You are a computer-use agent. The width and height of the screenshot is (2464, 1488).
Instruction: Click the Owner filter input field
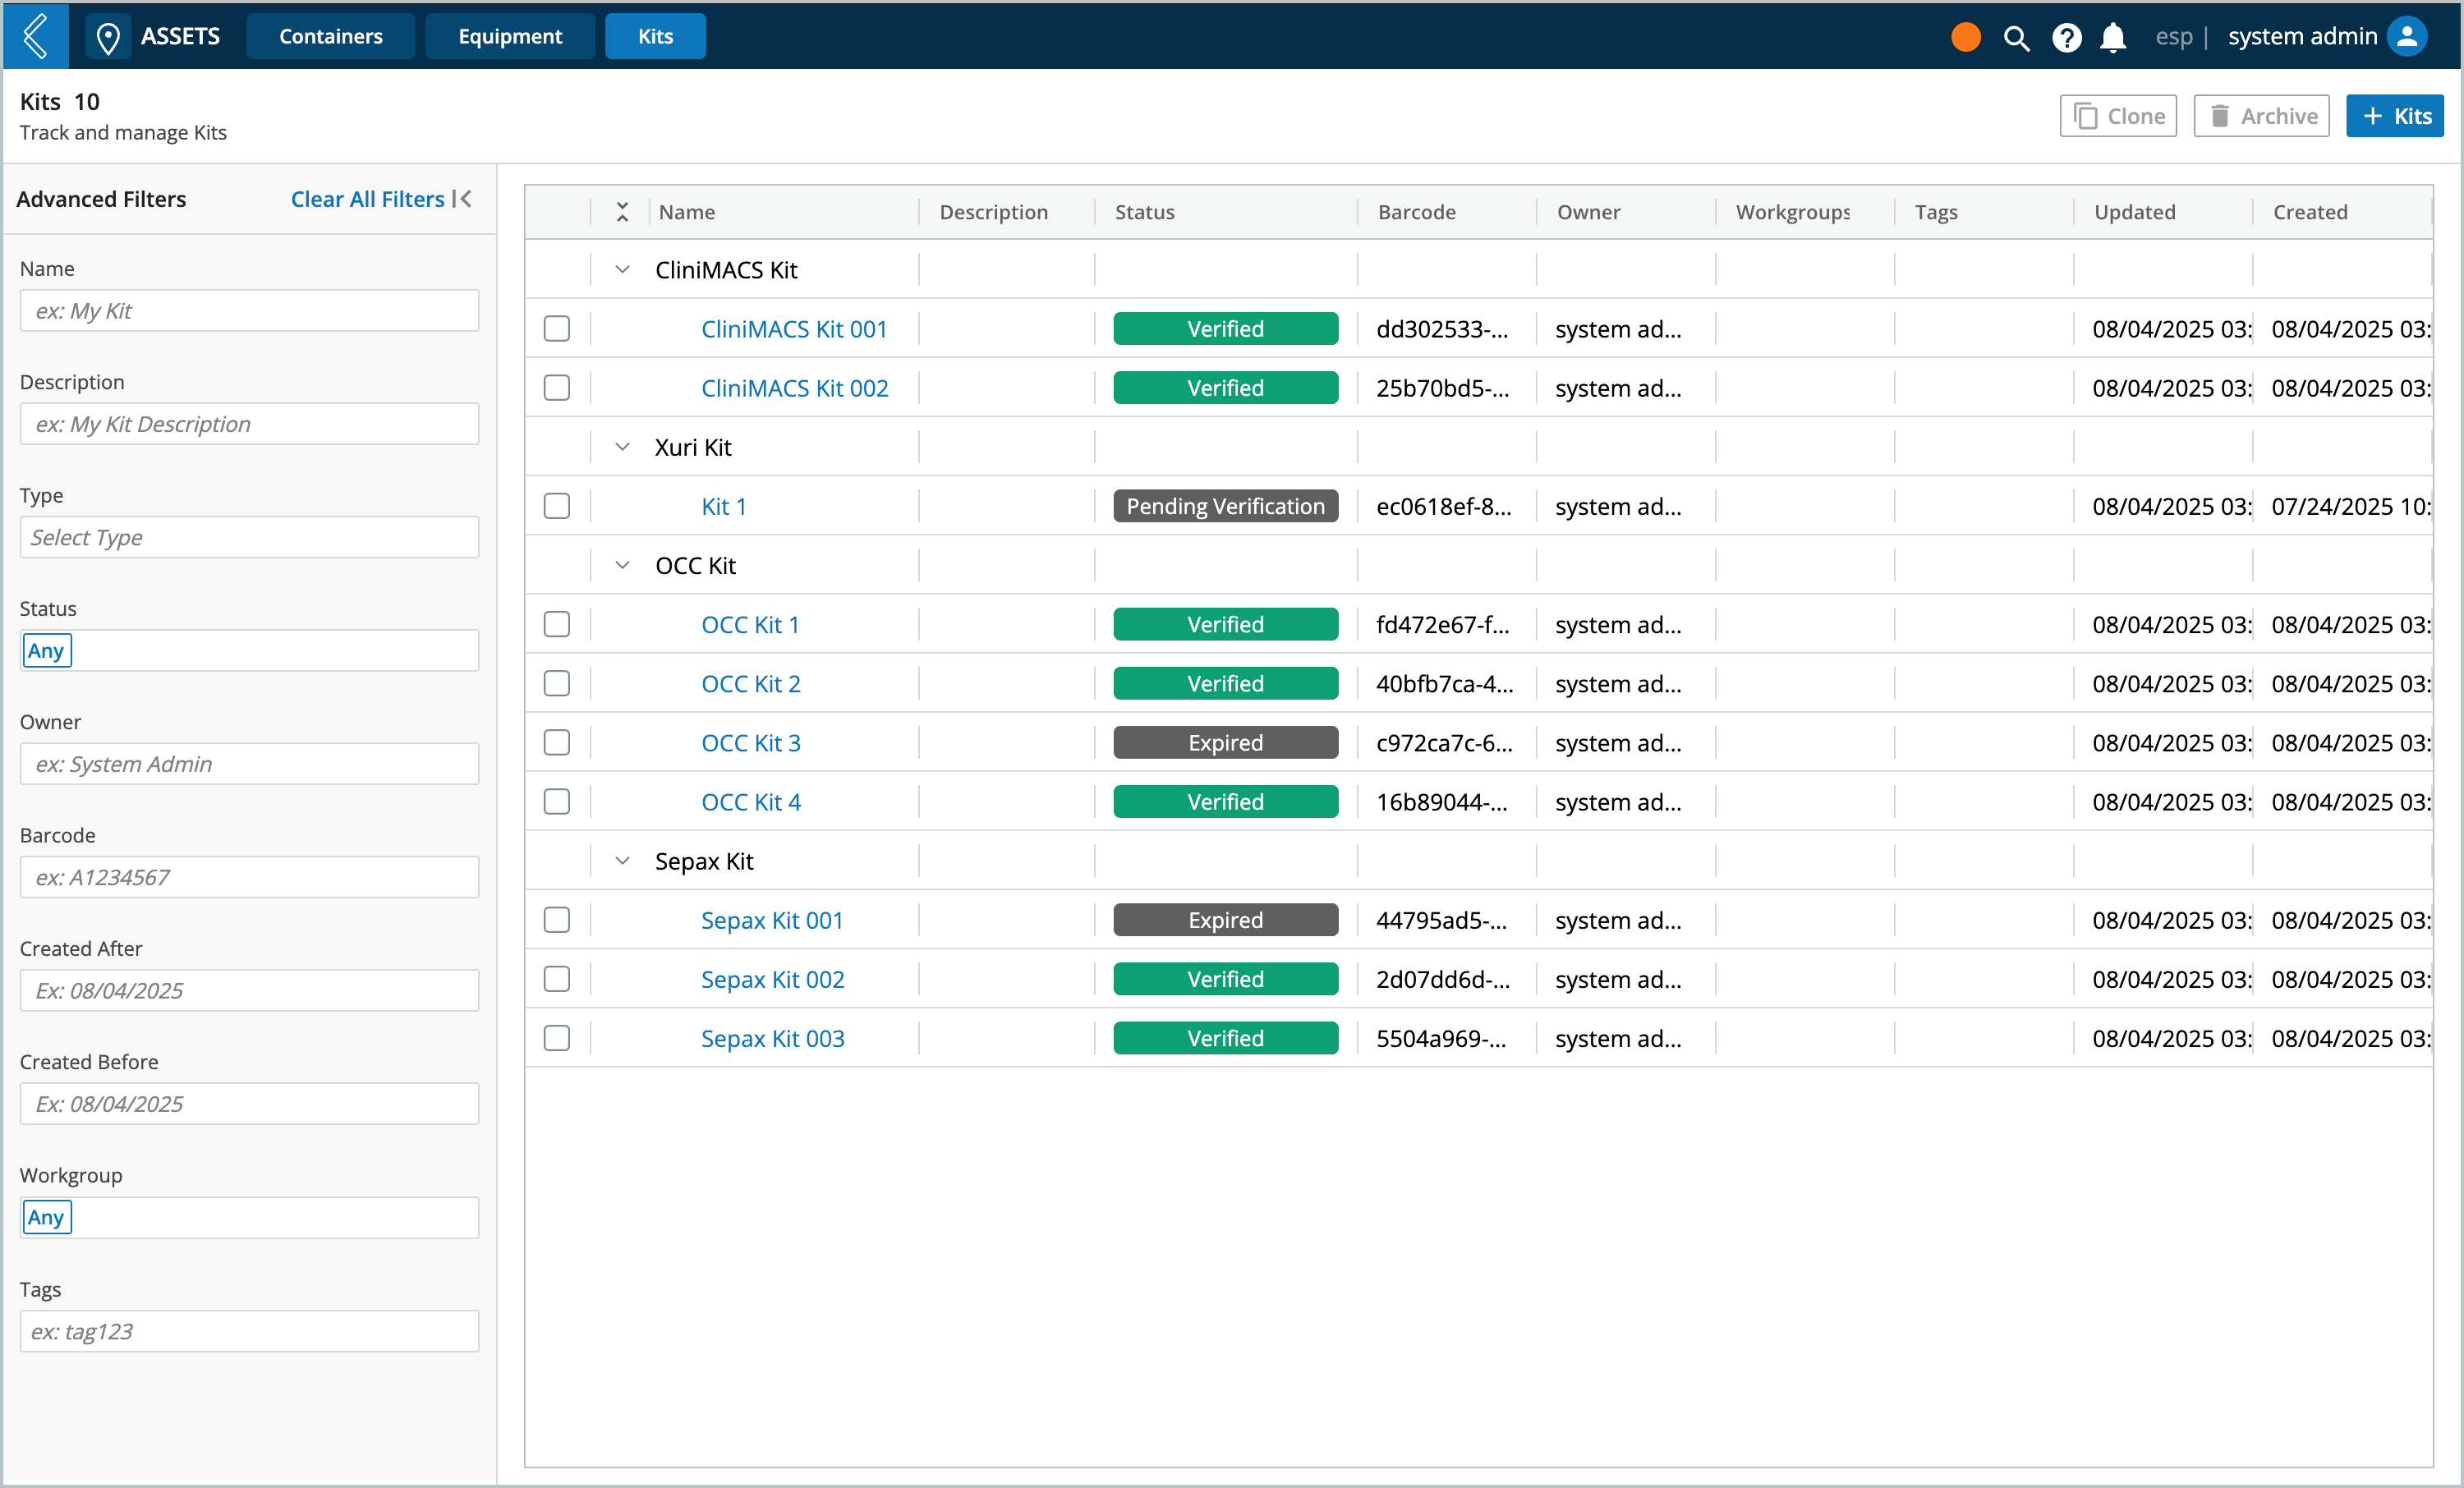tap(249, 764)
